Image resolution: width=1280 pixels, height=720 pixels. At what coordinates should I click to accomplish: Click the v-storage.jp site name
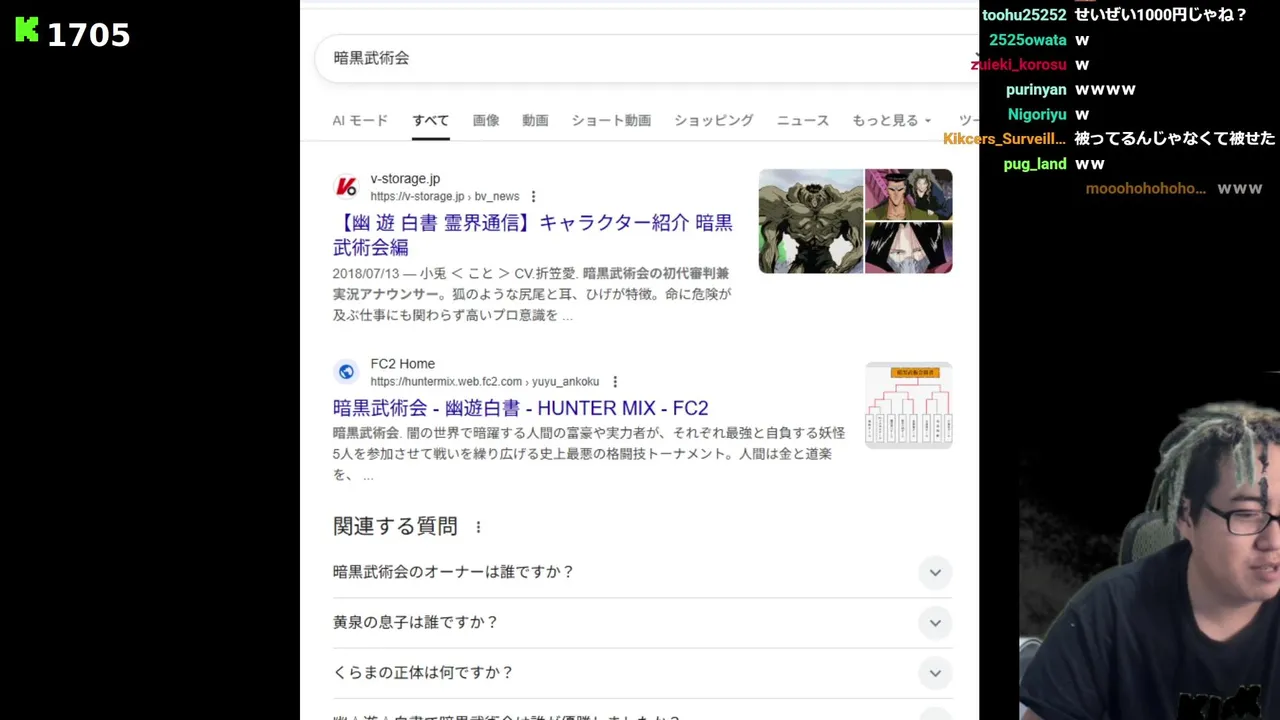tap(405, 179)
